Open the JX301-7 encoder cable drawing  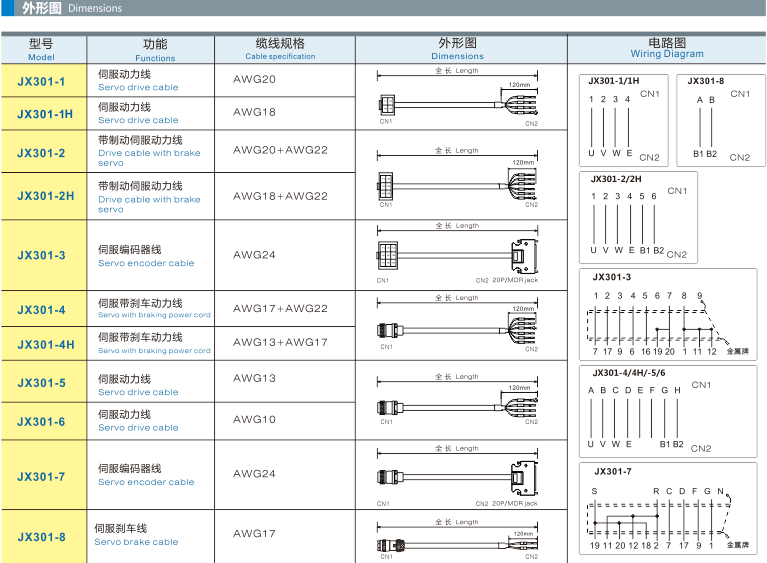pyautogui.click(x=458, y=476)
